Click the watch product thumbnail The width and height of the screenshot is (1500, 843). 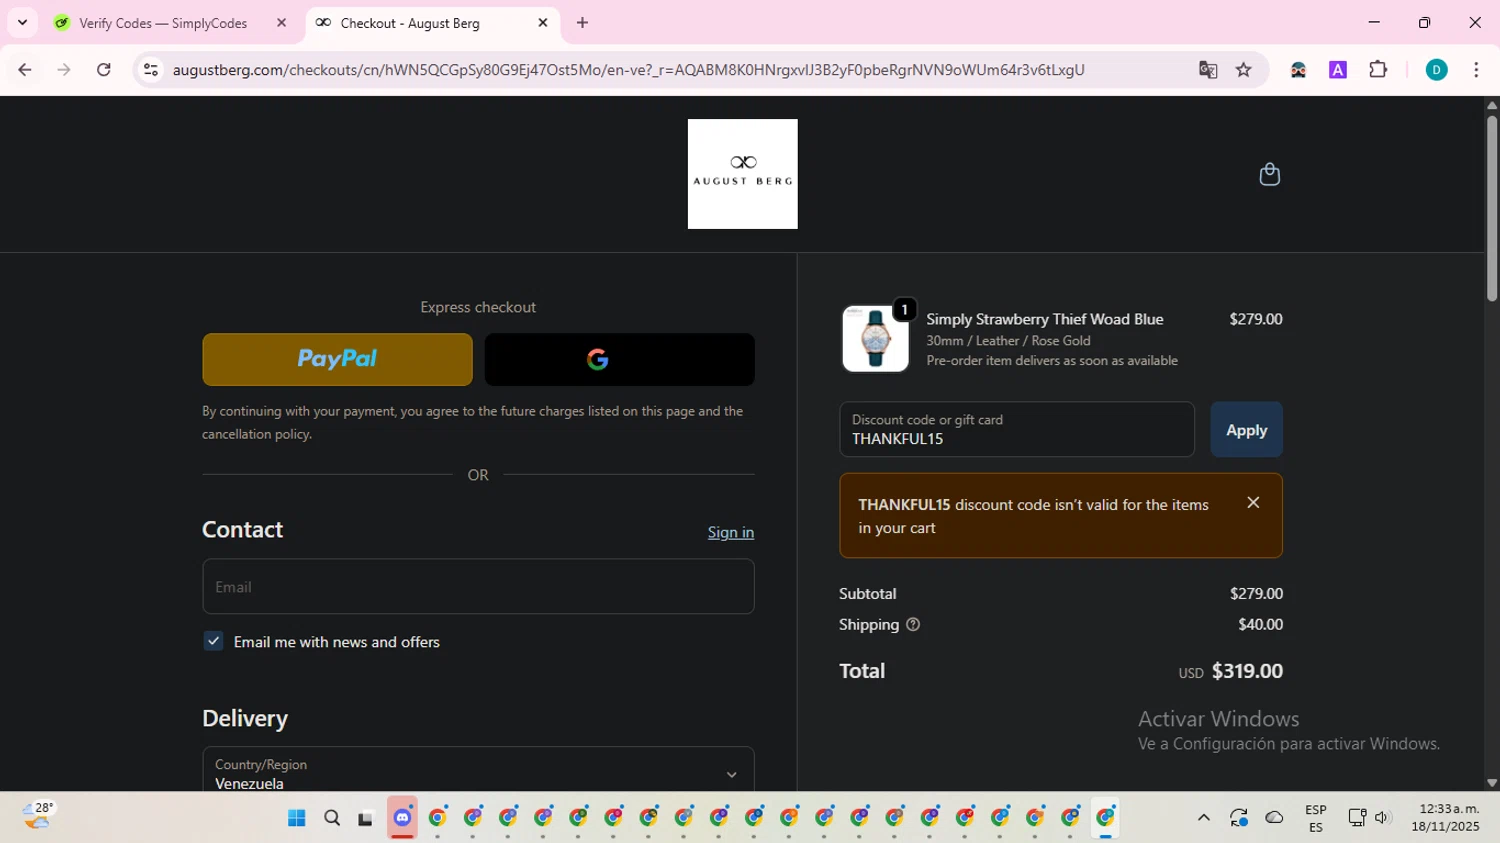coord(875,339)
